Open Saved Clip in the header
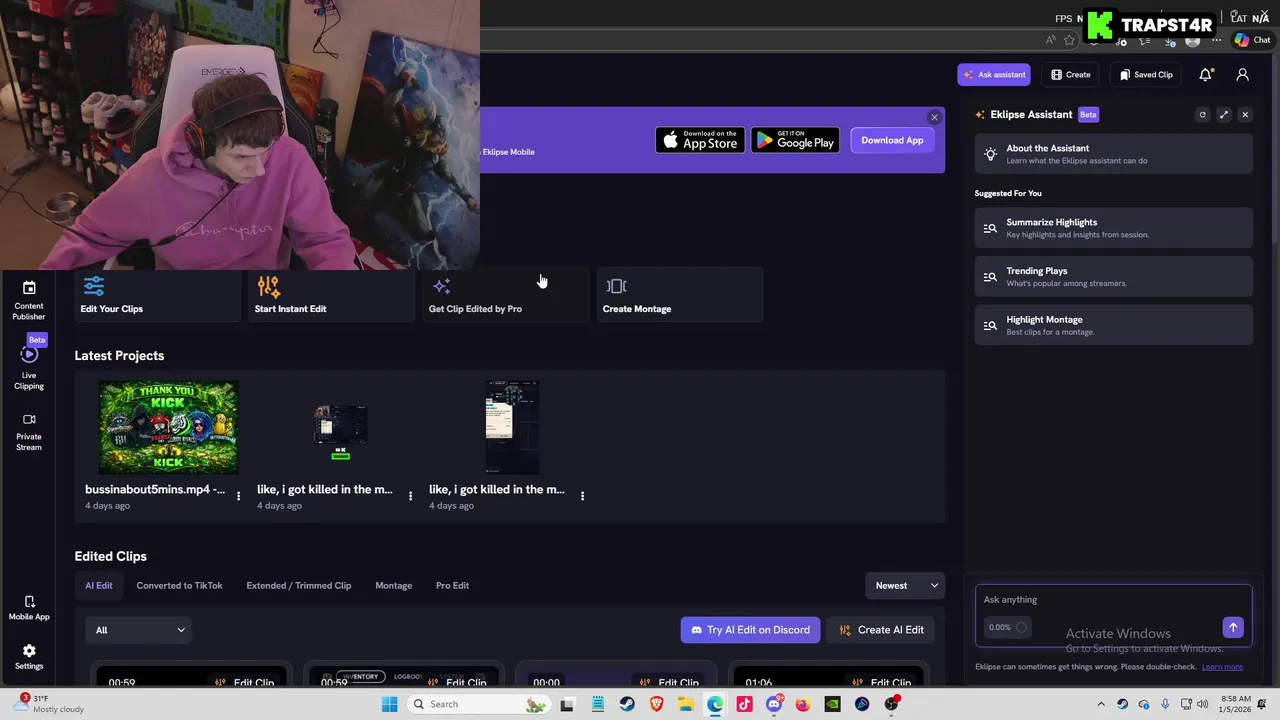1280x720 pixels. 1146,75
